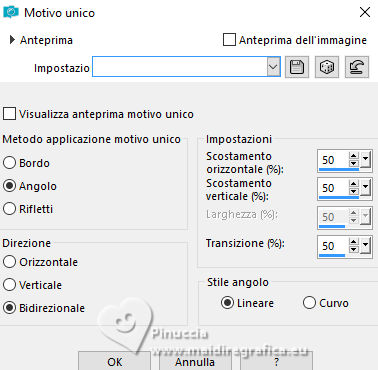Check Visualizza anteprima motivo unico
Screen dimensions: 378x370
pyautogui.click(x=9, y=113)
